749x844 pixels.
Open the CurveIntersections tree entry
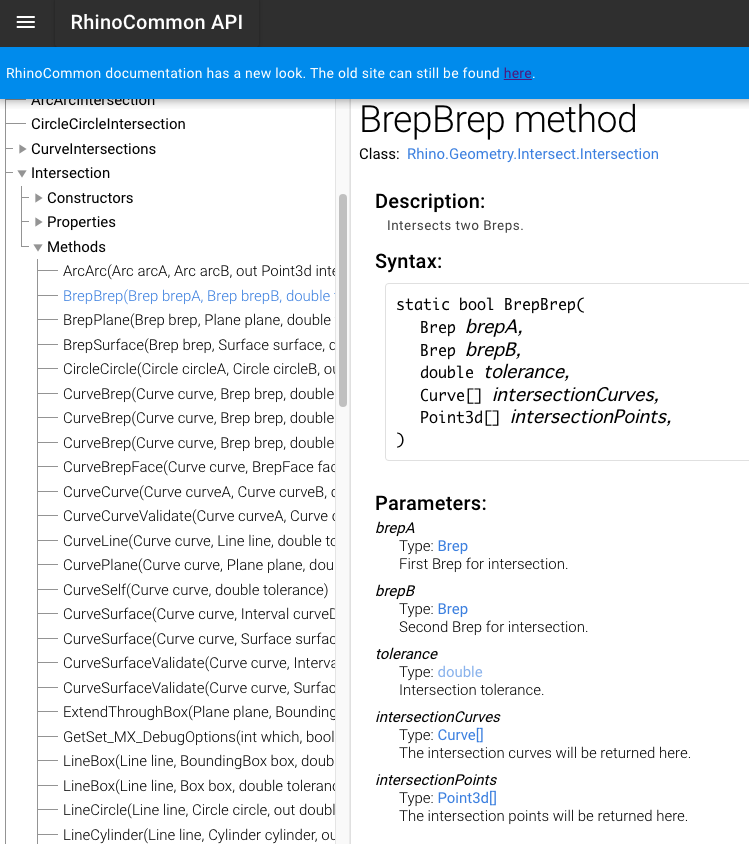tap(94, 149)
